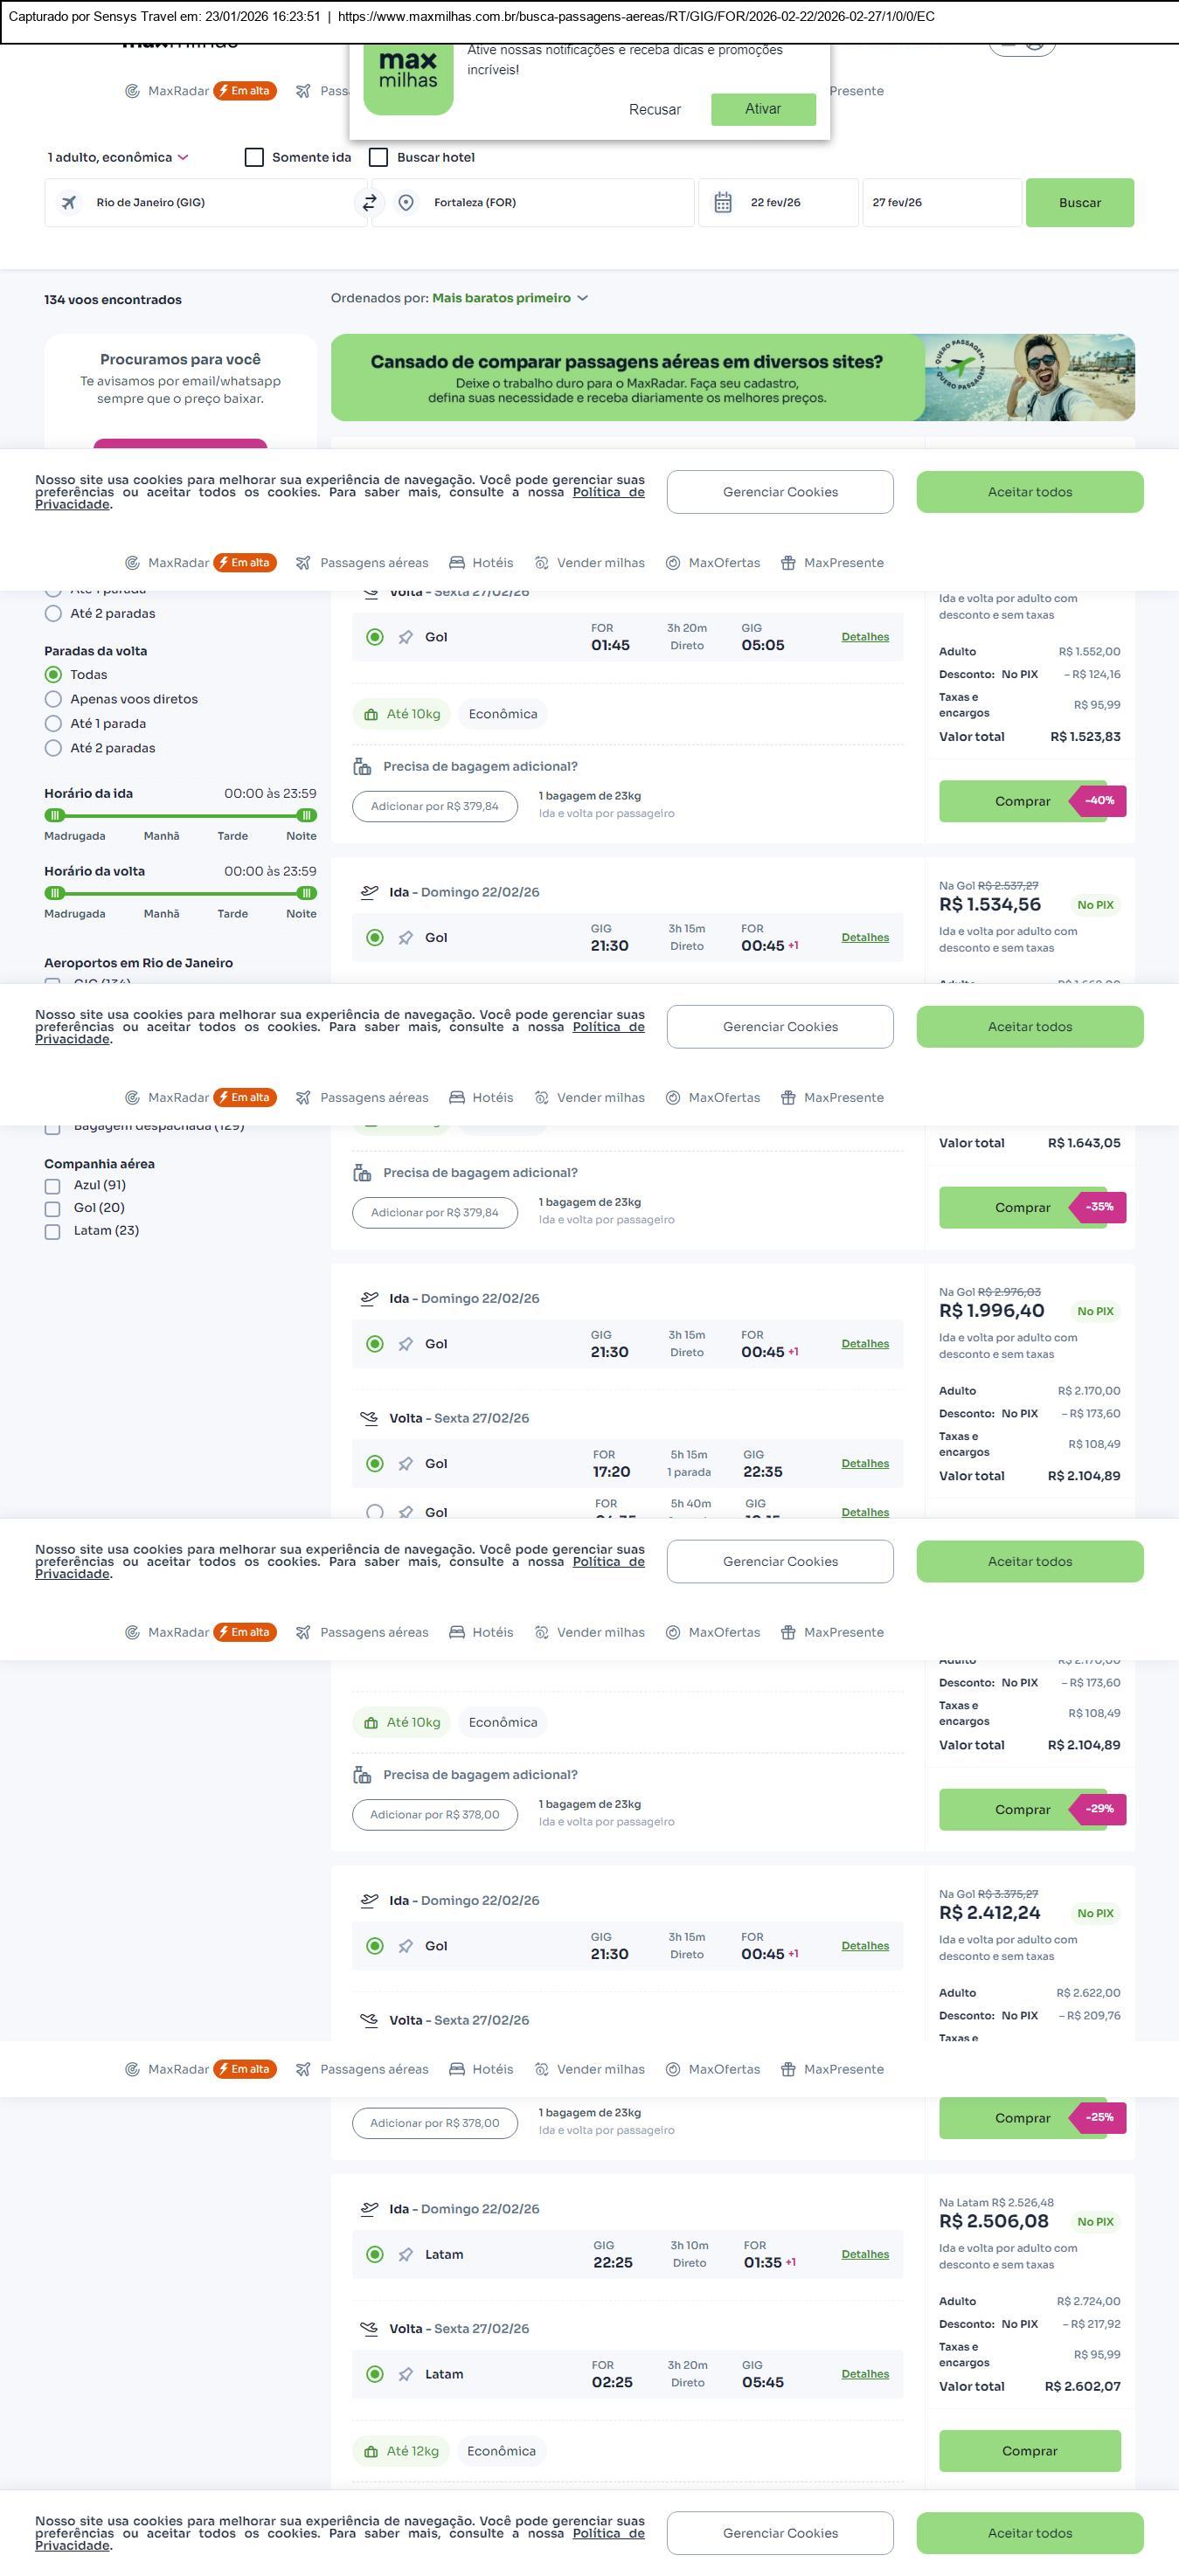Open the '1 adulto, econômica' passenger dropdown
Screen dimensions: 1179x2576
118,158
